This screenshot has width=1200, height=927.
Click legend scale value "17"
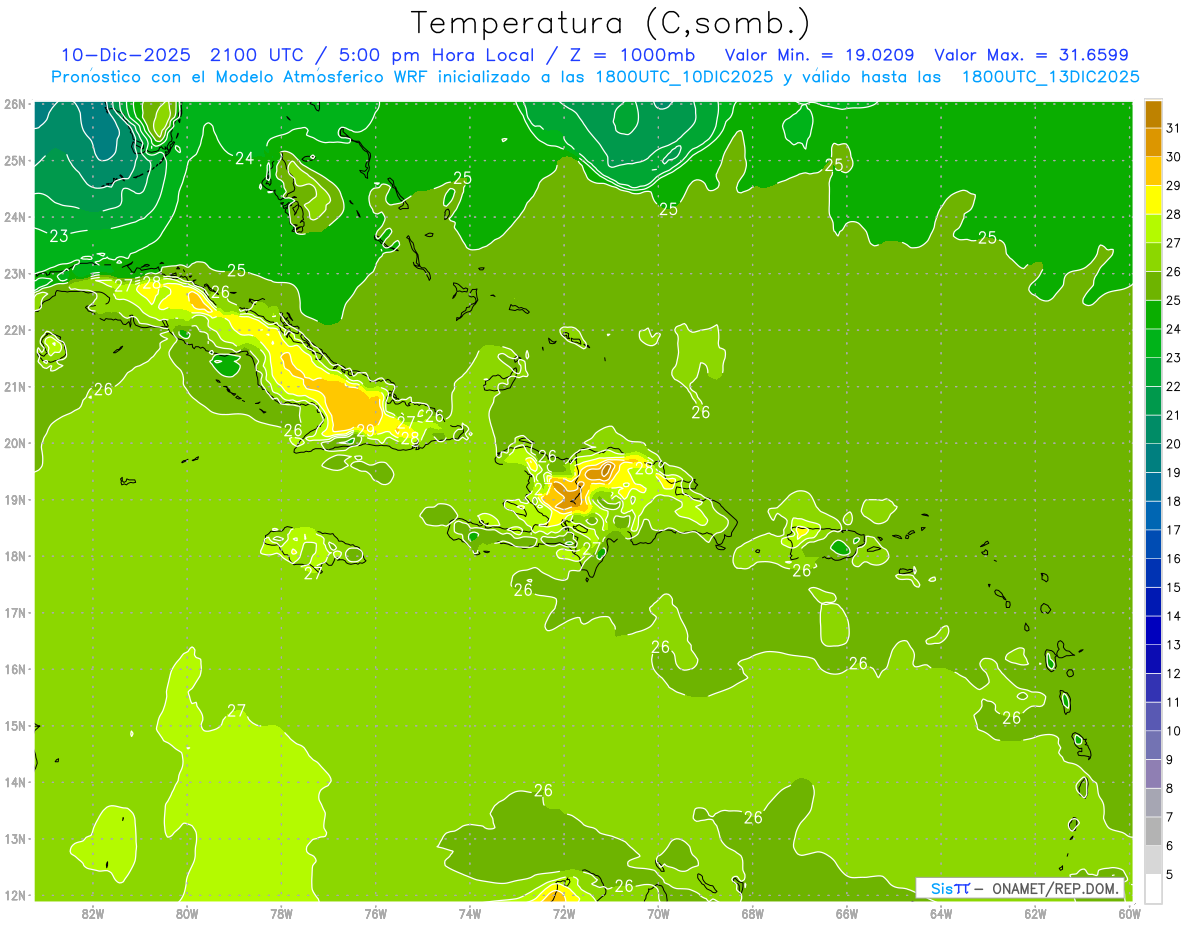click(x=1173, y=530)
